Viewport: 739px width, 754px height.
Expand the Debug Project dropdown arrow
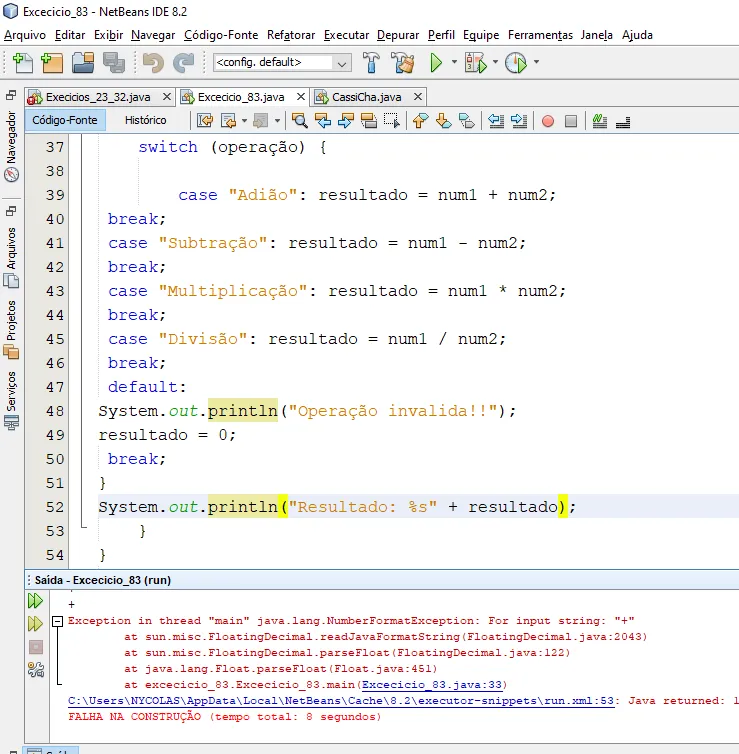496,63
